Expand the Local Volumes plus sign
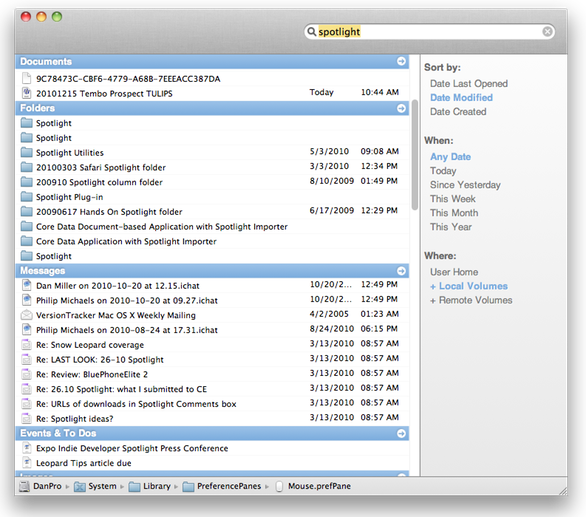This screenshot has width=586, height=517. click(x=433, y=287)
